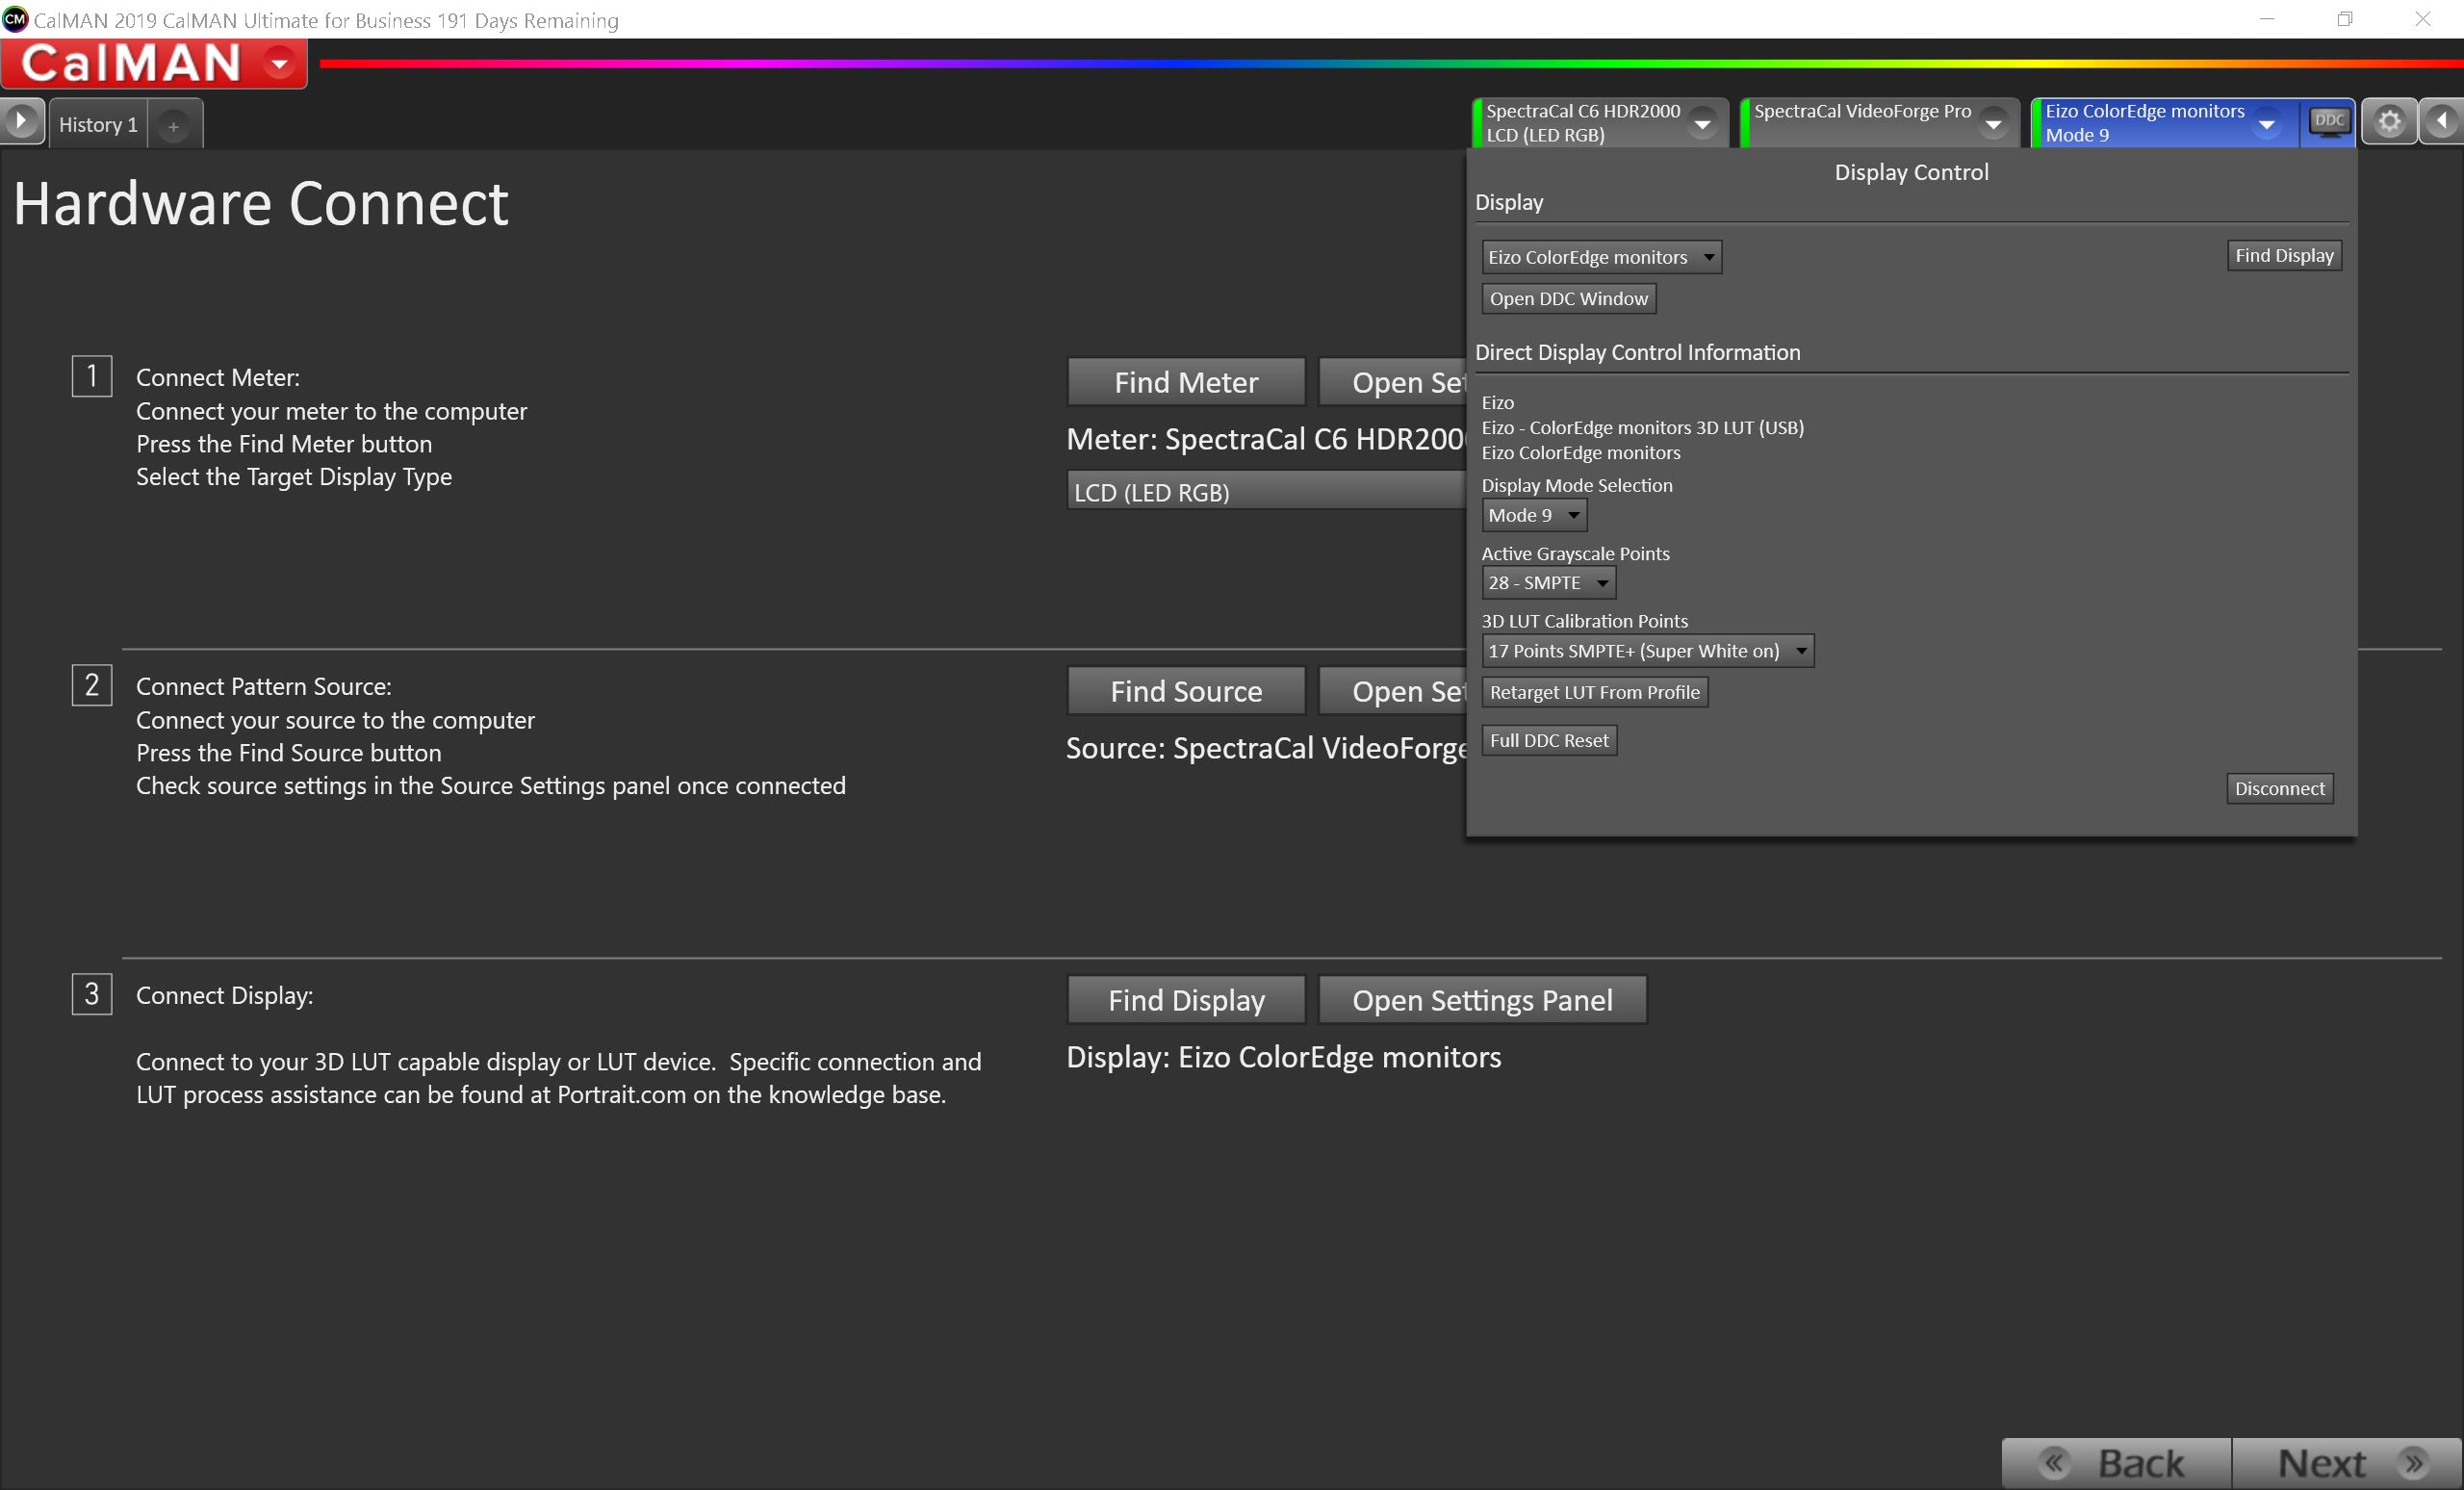2464x1490 pixels.
Task: Click the play arrow icon left of History tab
Action: pos(21,122)
